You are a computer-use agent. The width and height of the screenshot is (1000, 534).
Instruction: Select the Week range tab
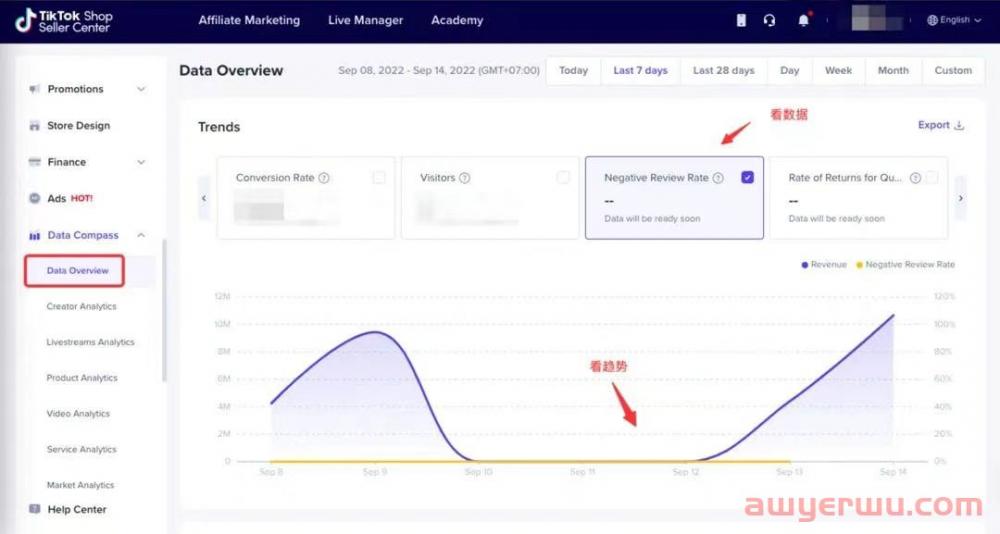click(x=838, y=70)
